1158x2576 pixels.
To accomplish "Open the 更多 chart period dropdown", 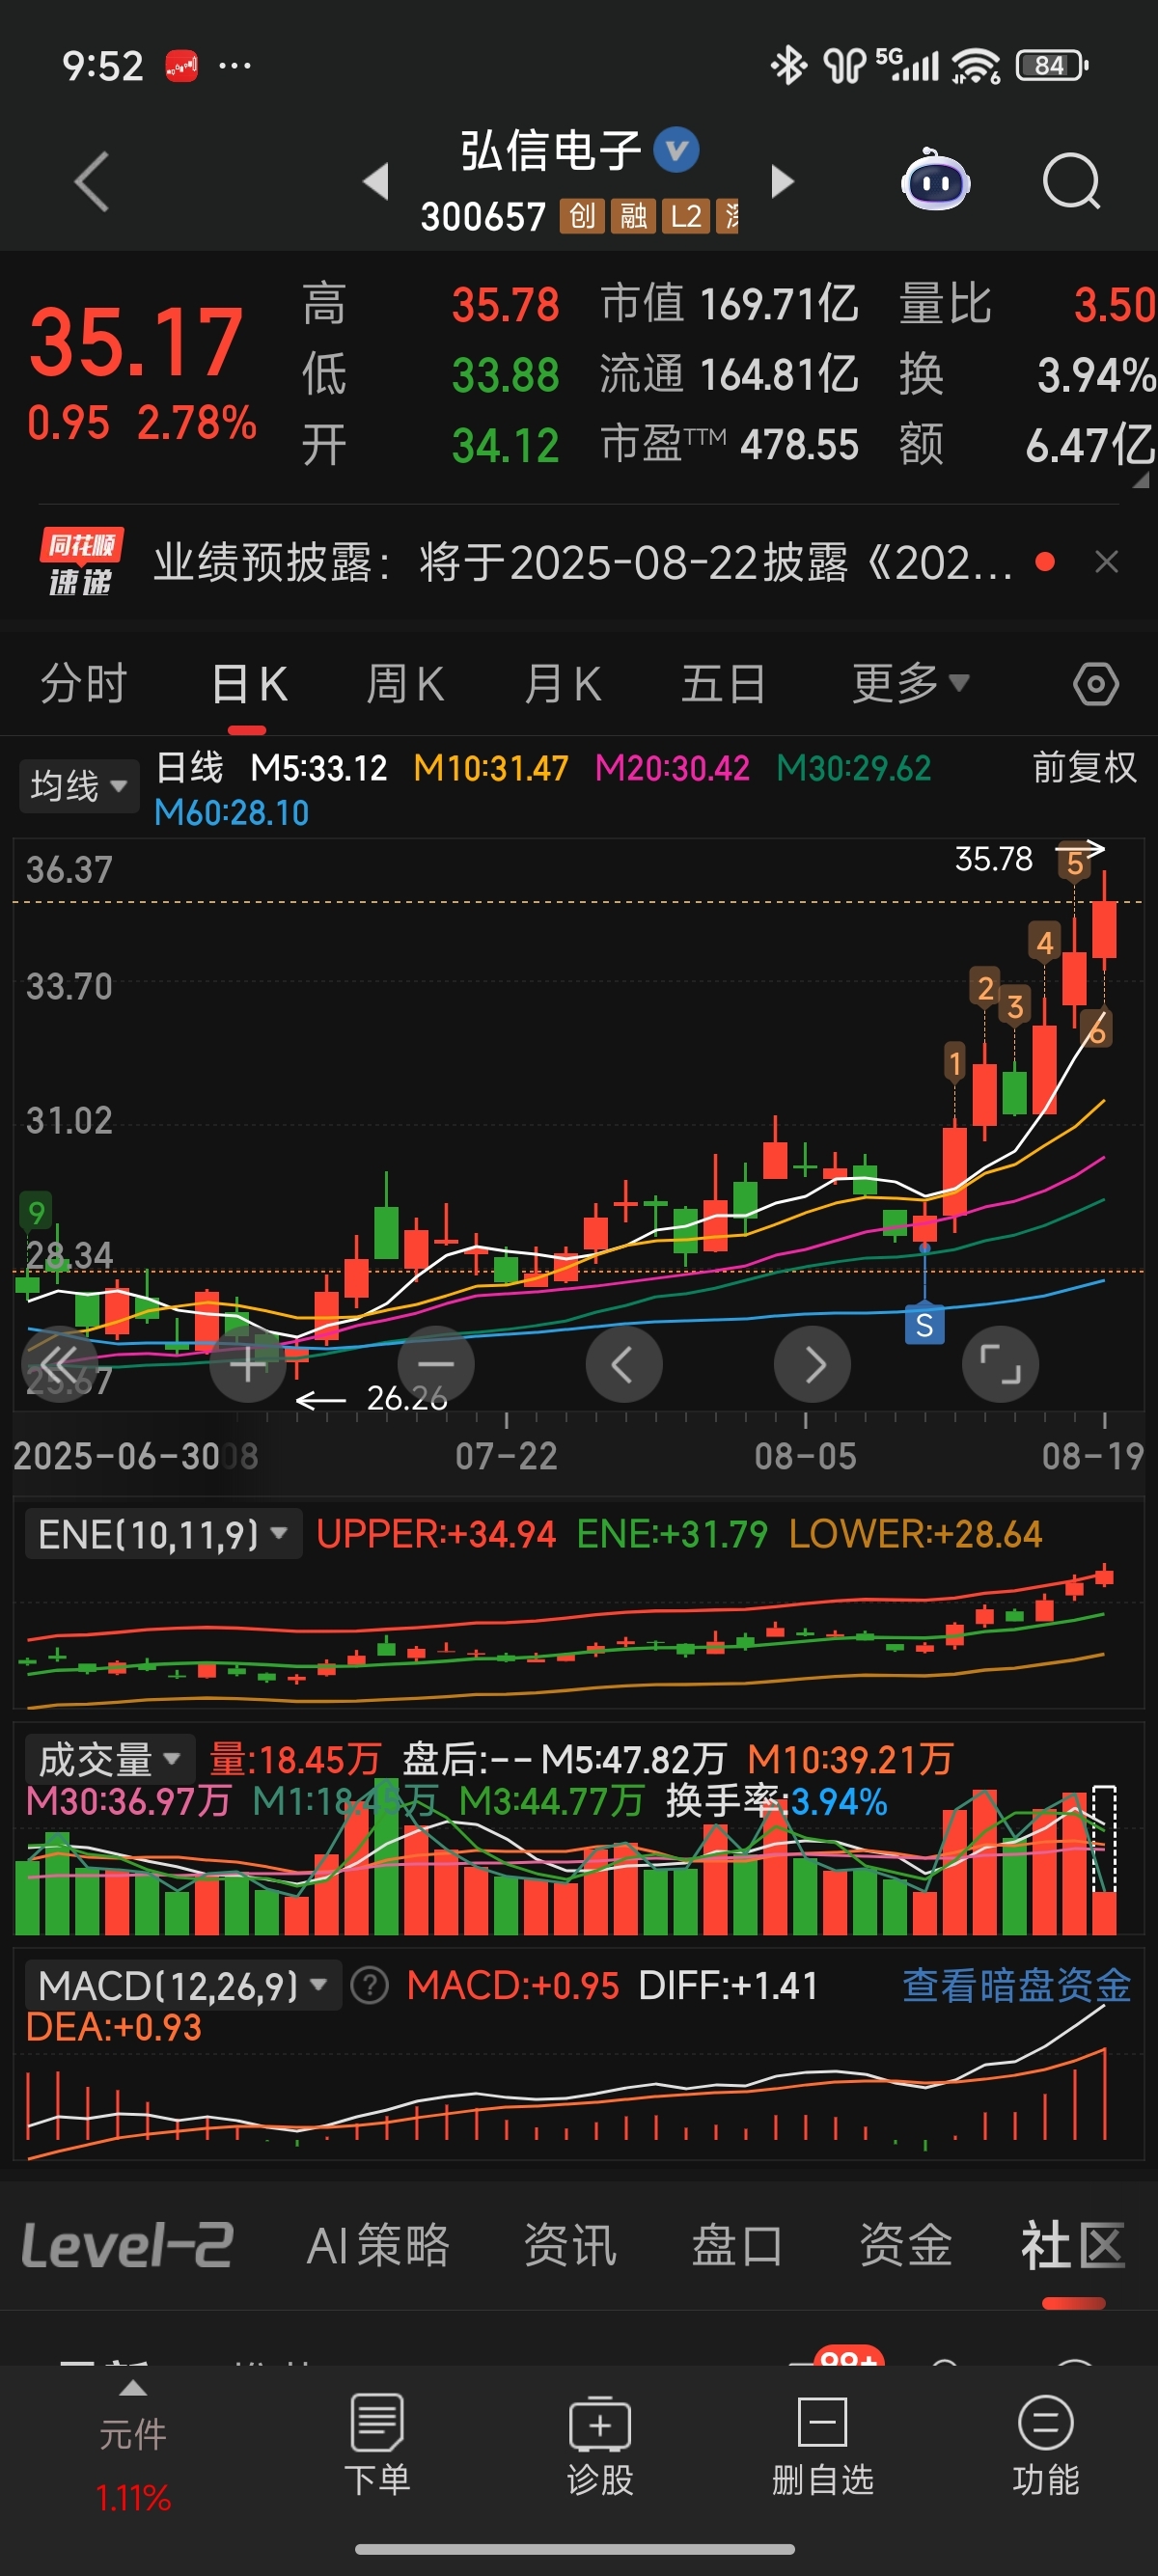I will tap(910, 684).
